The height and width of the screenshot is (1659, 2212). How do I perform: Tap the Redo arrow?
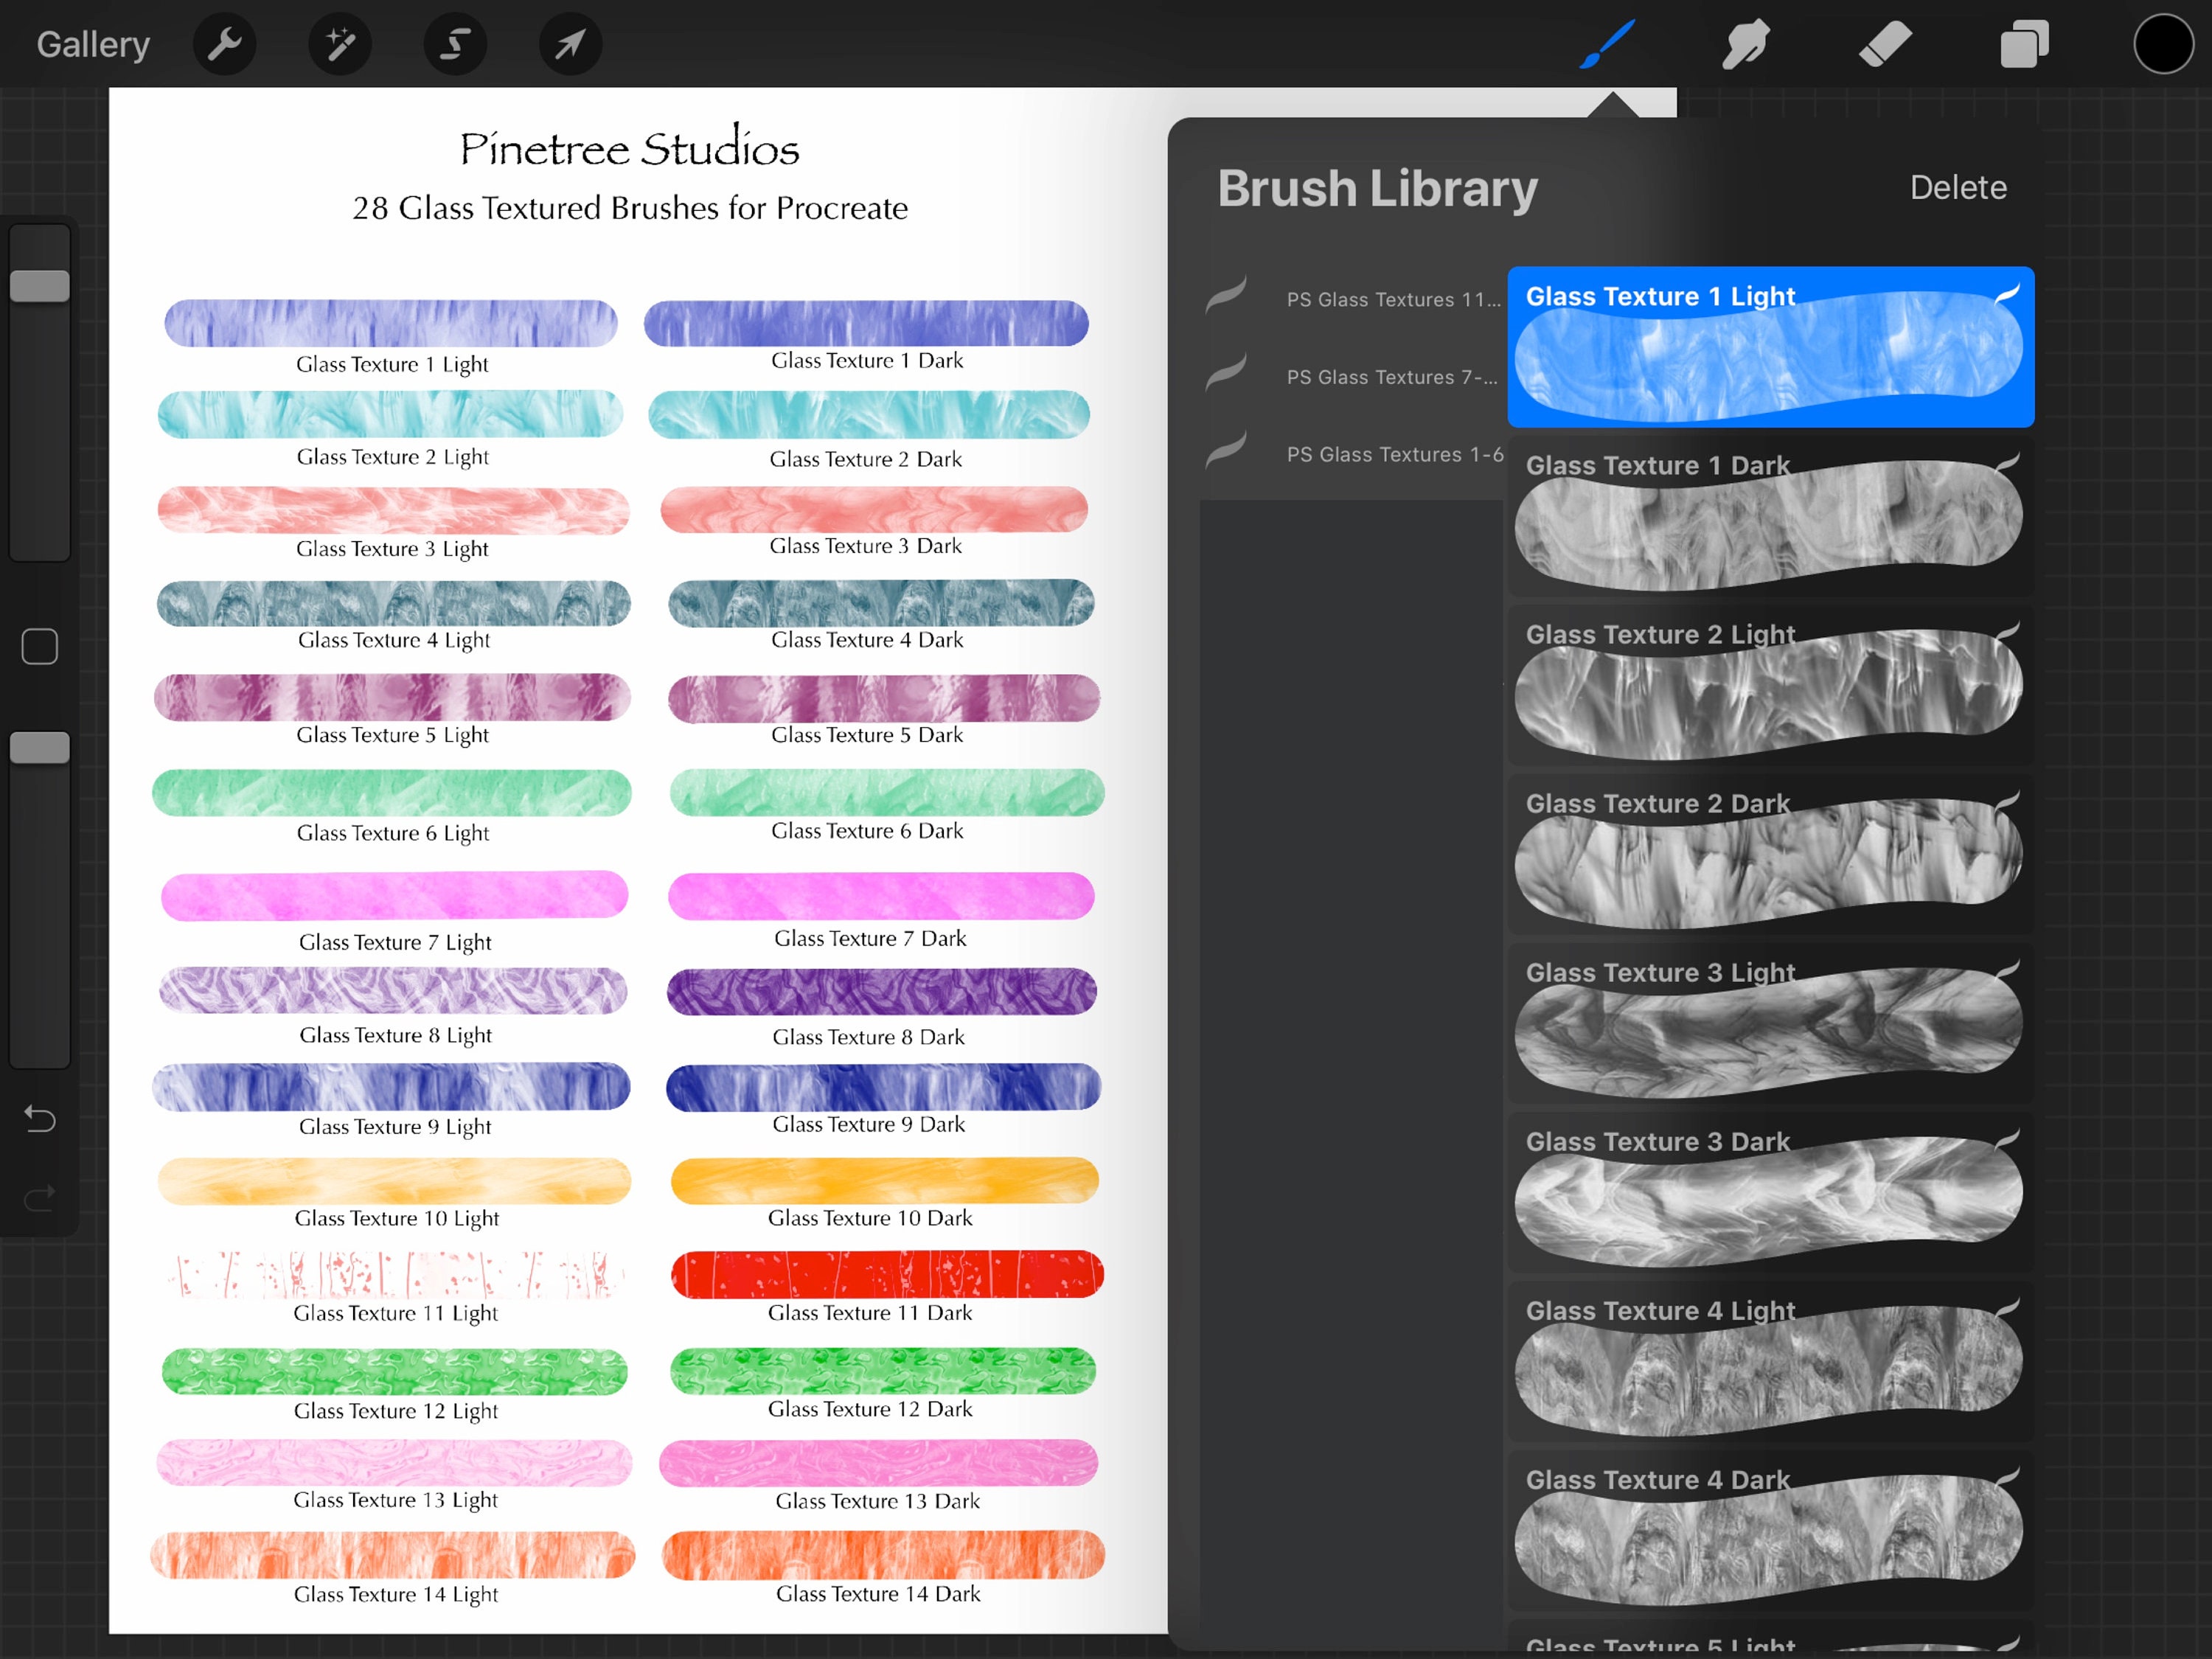(39, 1198)
